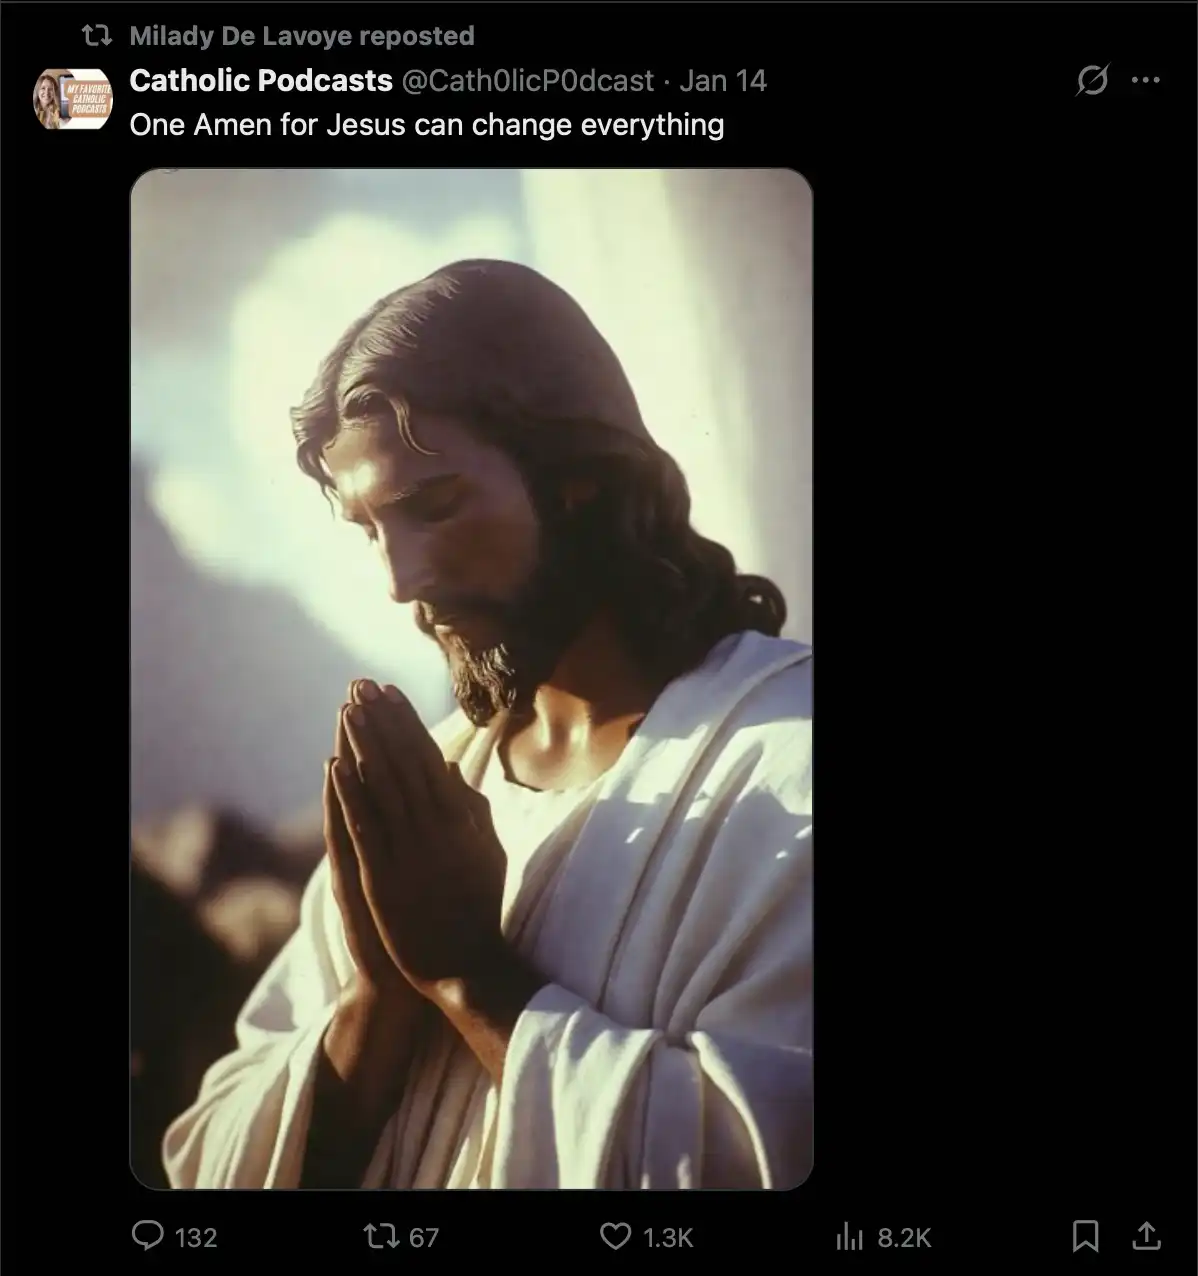Open post analytics via the bar chart icon
The height and width of the screenshot is (1276, 1198).
(849, 1237)
